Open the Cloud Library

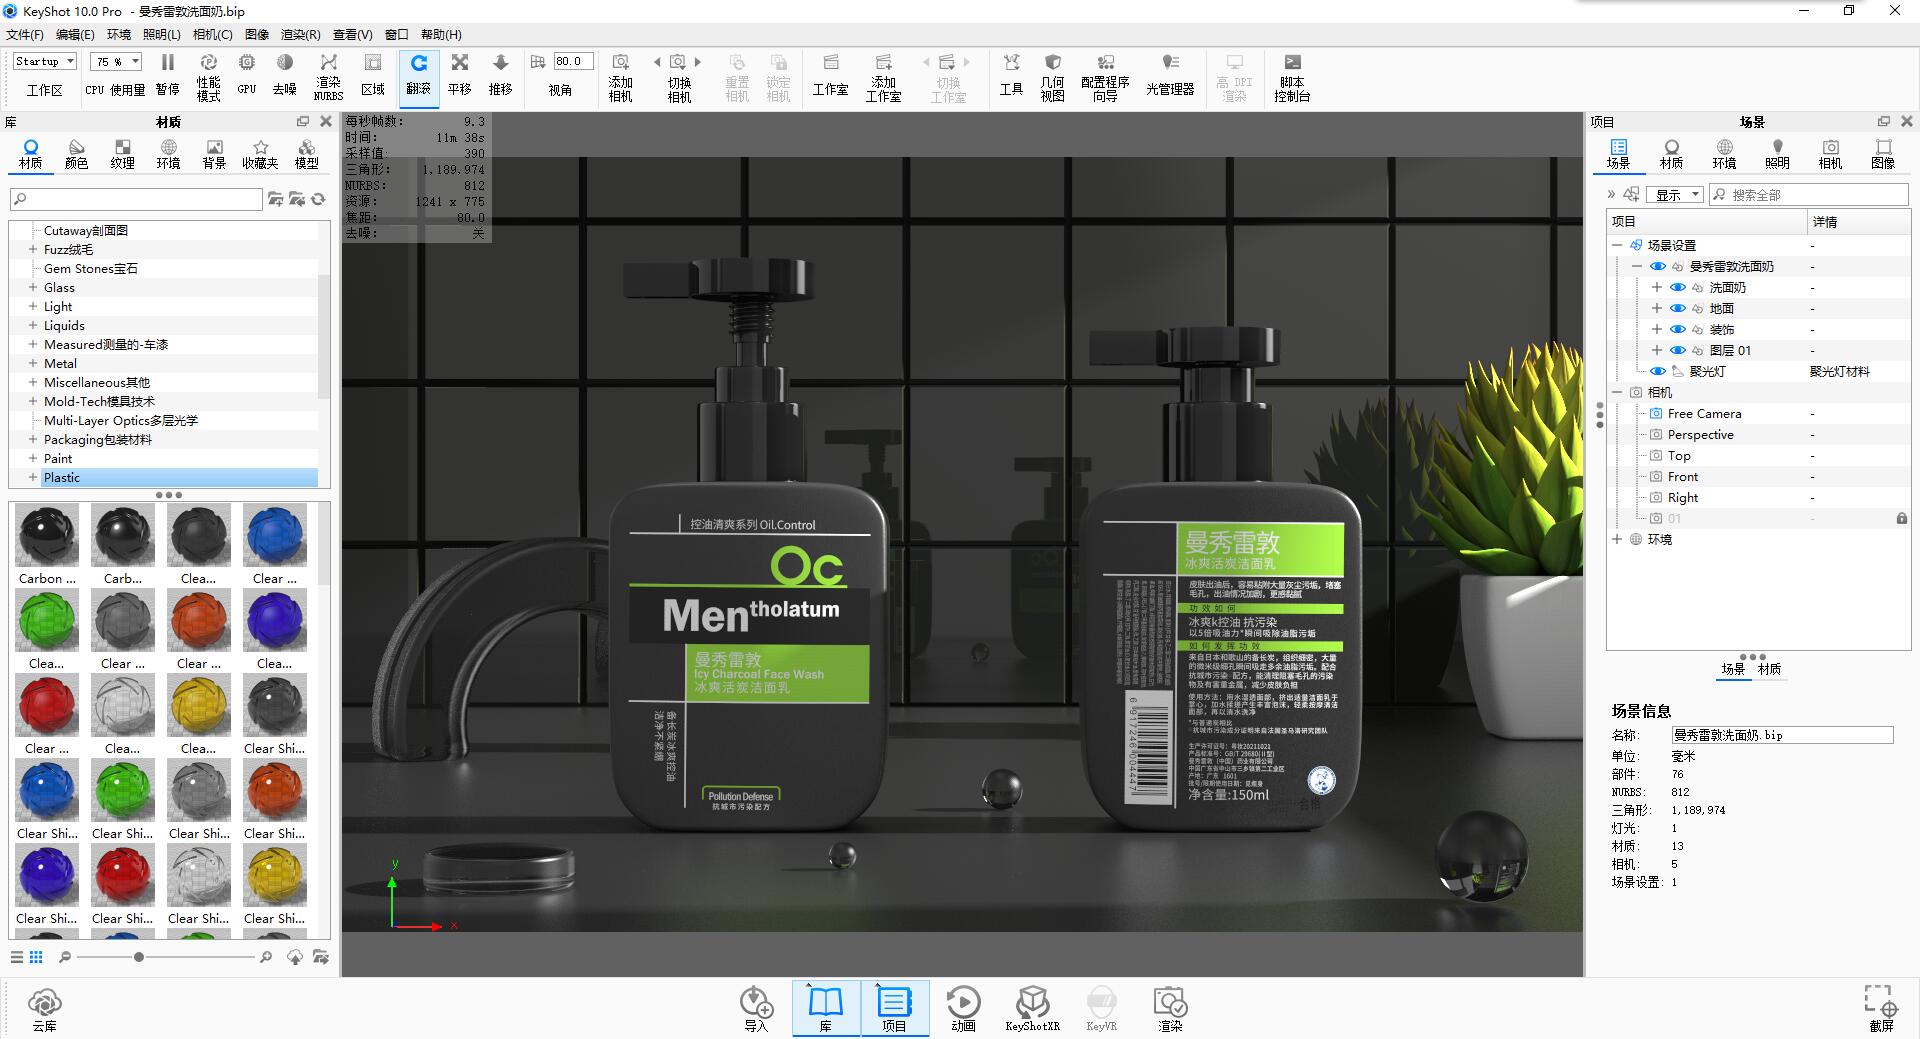(45, 1008)
